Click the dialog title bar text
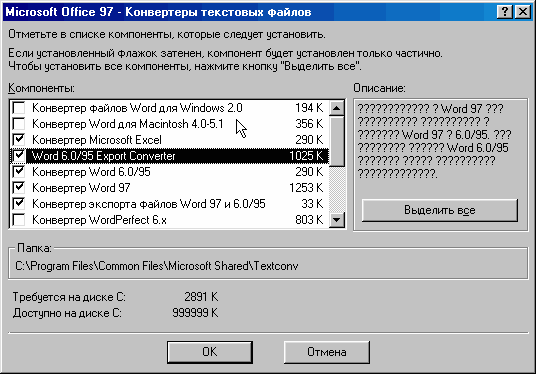The image size is (536, 374). click(158, 12)
